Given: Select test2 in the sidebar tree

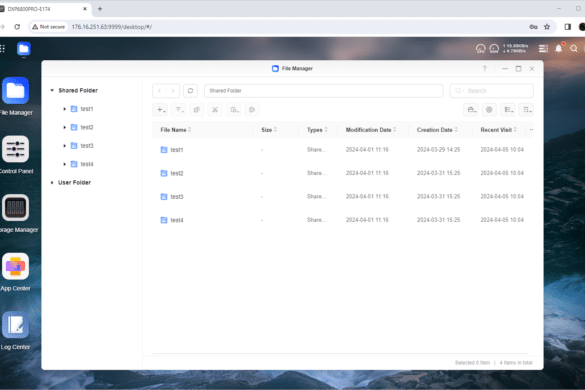Looking at the screenshot, I should coord(87,127).
